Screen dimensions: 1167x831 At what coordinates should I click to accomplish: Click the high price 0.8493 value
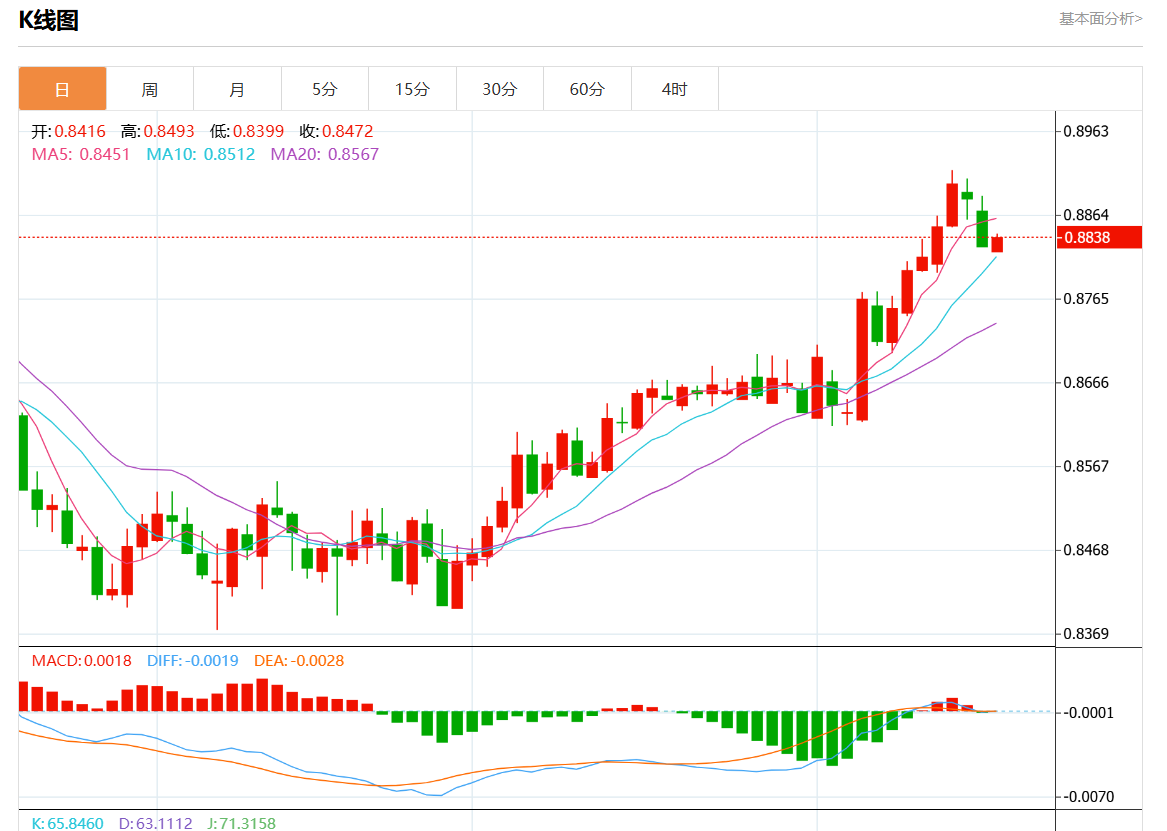pos(169,132)
